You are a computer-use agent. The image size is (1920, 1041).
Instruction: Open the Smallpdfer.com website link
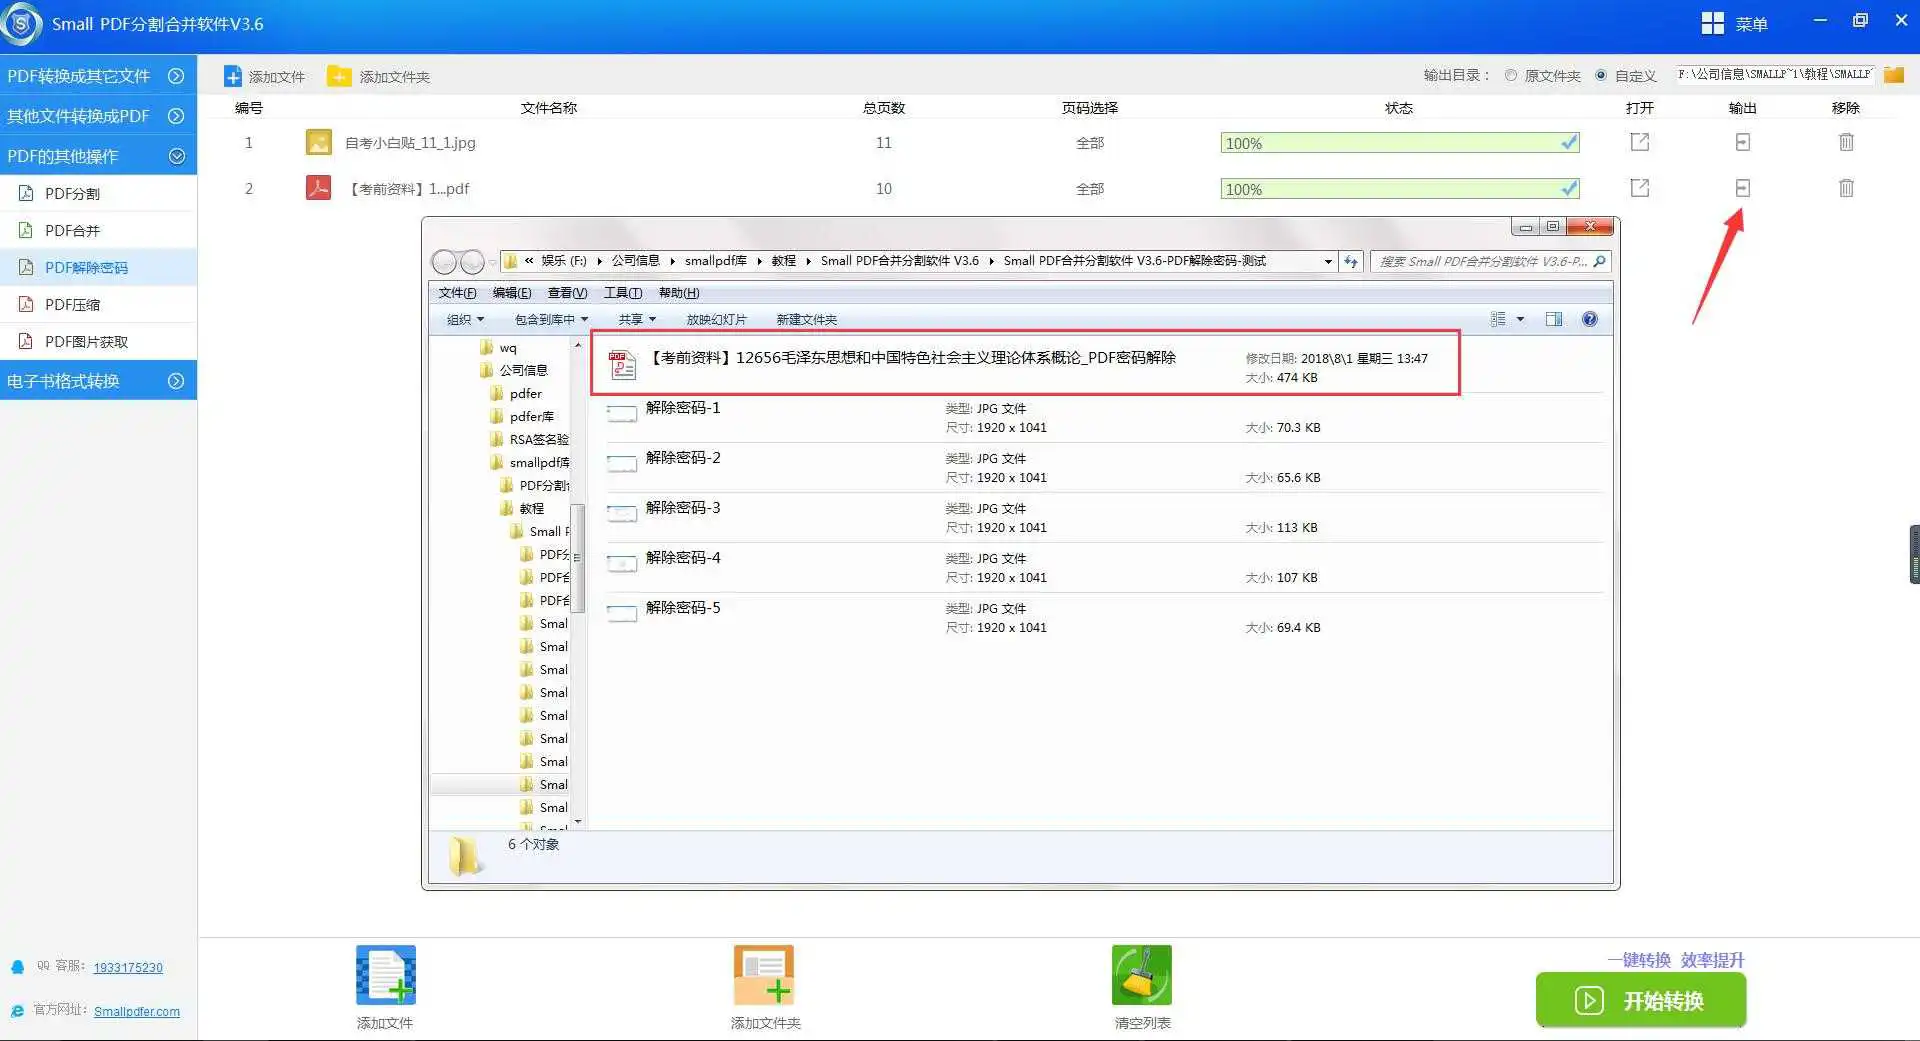(x=137, y=1011)
